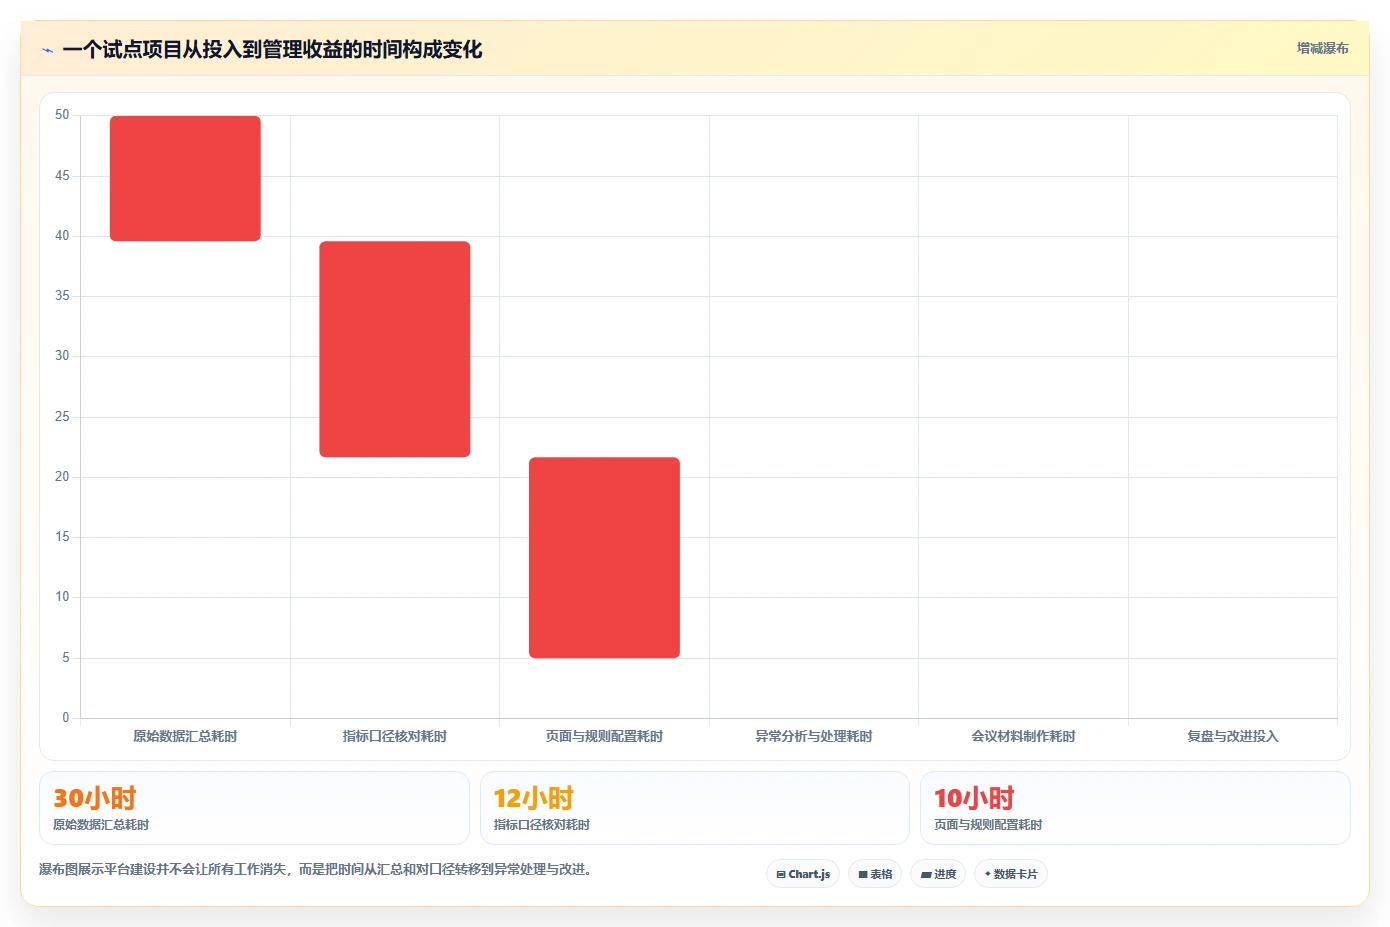Click the 增减瀑布 badge in the header
The image size is (1390, 927).
[x=1322, y=48]
